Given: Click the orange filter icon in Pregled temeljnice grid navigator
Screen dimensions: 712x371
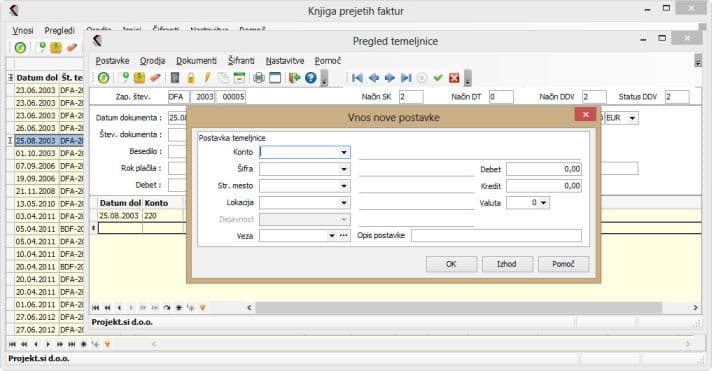Looking at the screenshot, I should pyautogui.click(x=203, y=308).
